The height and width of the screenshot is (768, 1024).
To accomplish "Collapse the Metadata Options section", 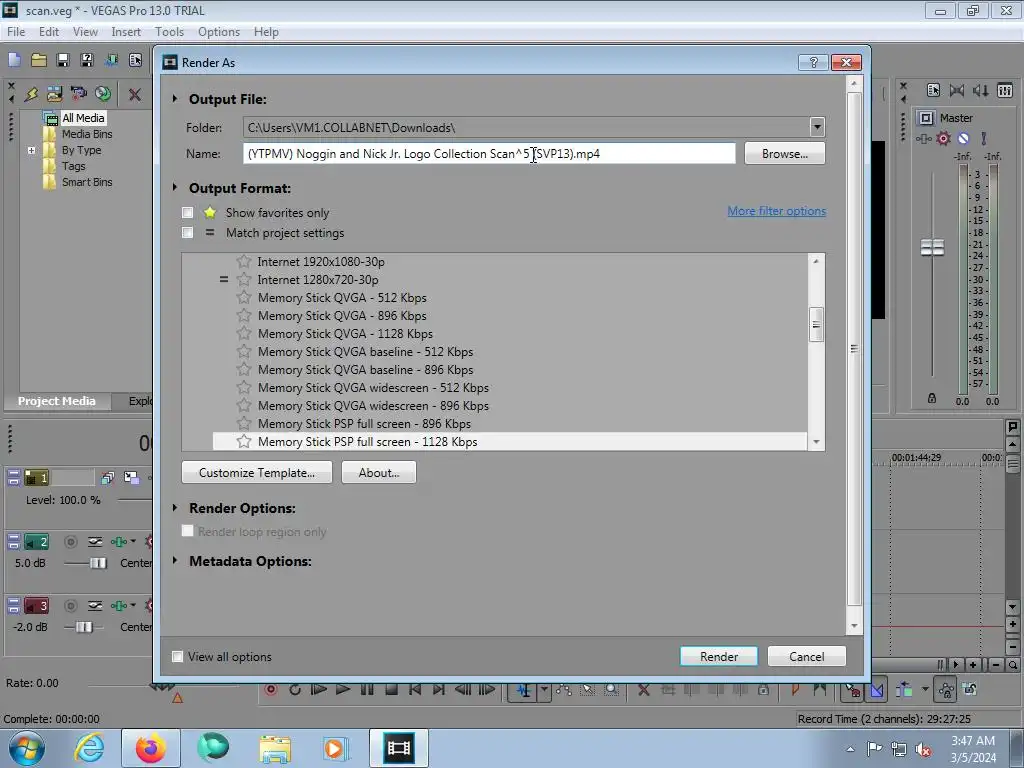I will [x=174, y=561].
